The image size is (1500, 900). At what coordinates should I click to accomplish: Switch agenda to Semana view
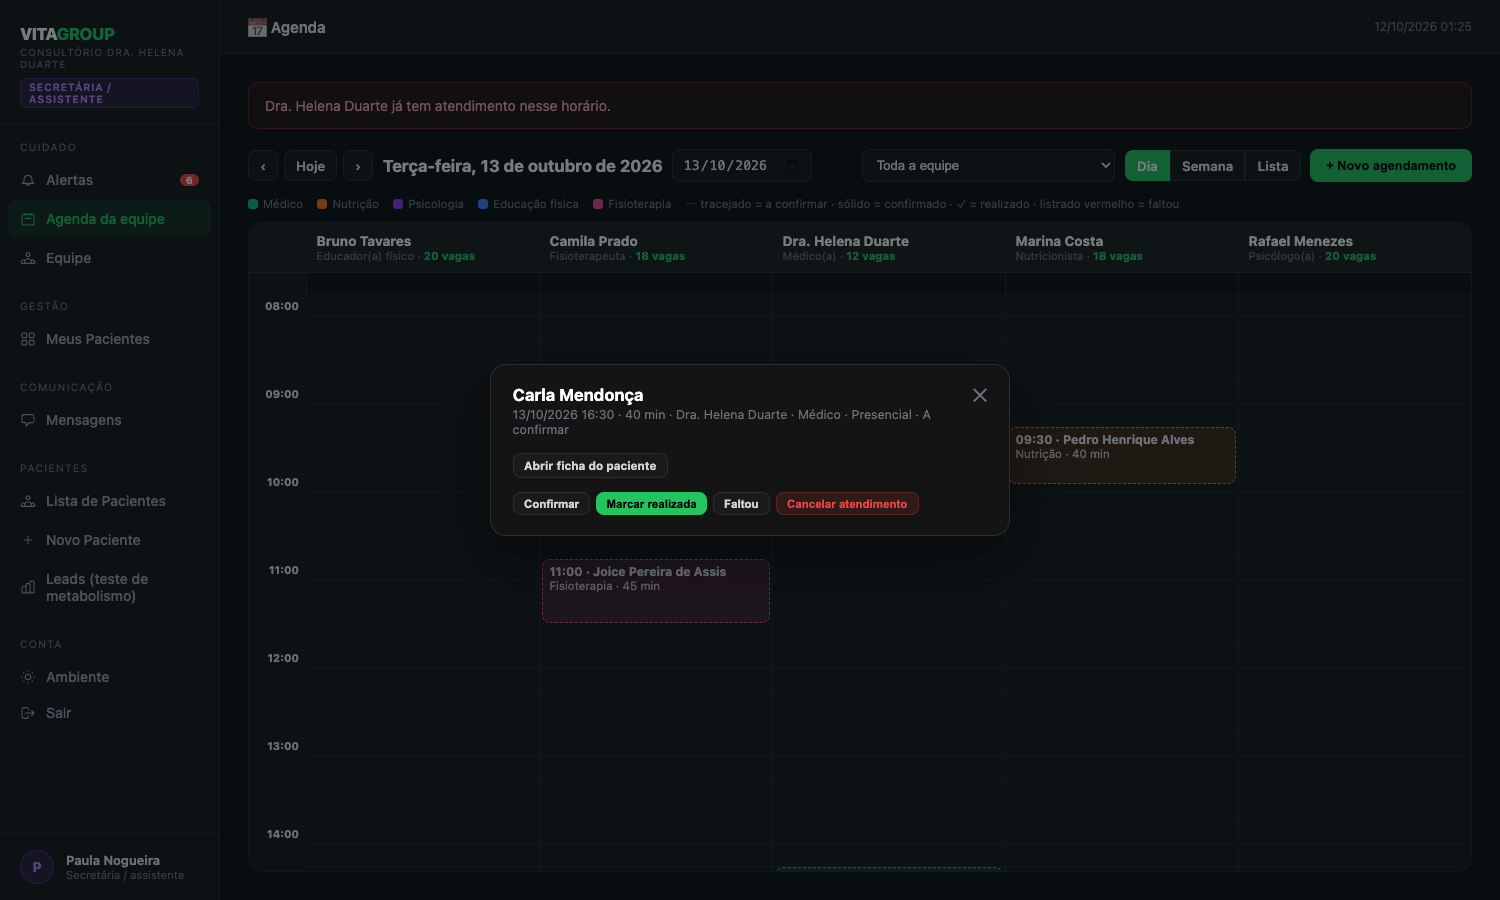click(x=1207, y=166)
